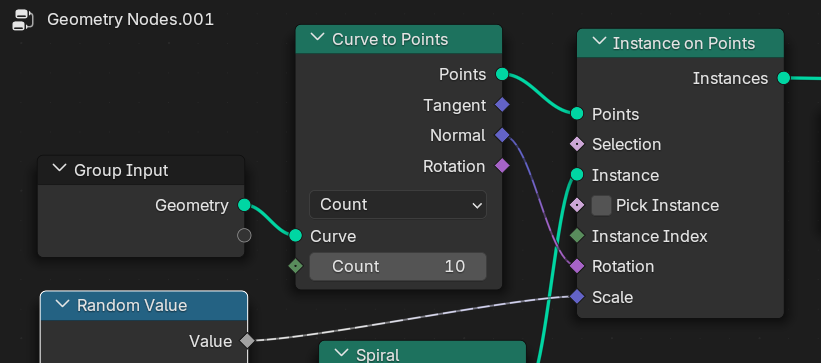Screen dimensions: 821x363
Task: Click the Geometry Nodes.001 breadcrumb label
Action: click(x=130, y=20)
